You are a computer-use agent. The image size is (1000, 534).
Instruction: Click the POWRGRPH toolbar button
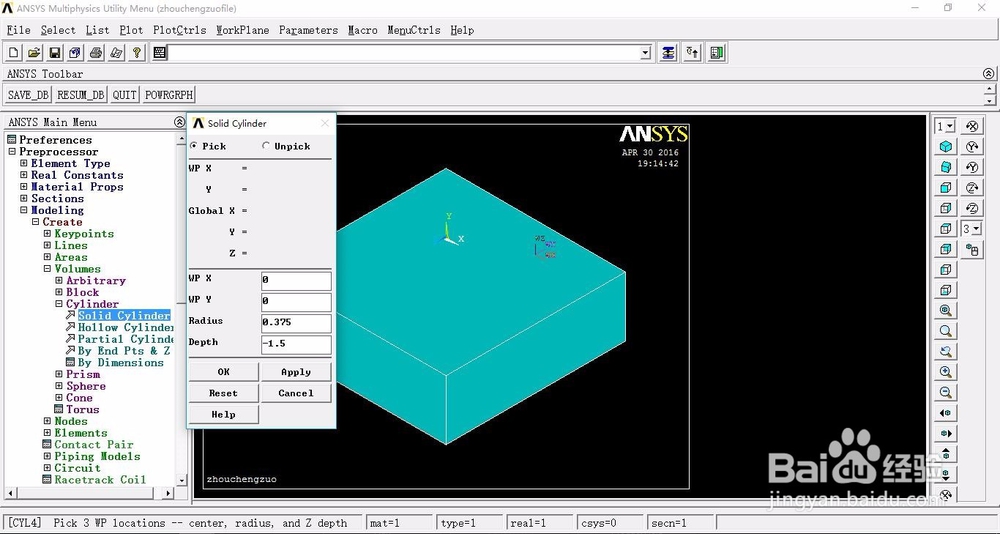pyautogui.click(x=168, y=95)
